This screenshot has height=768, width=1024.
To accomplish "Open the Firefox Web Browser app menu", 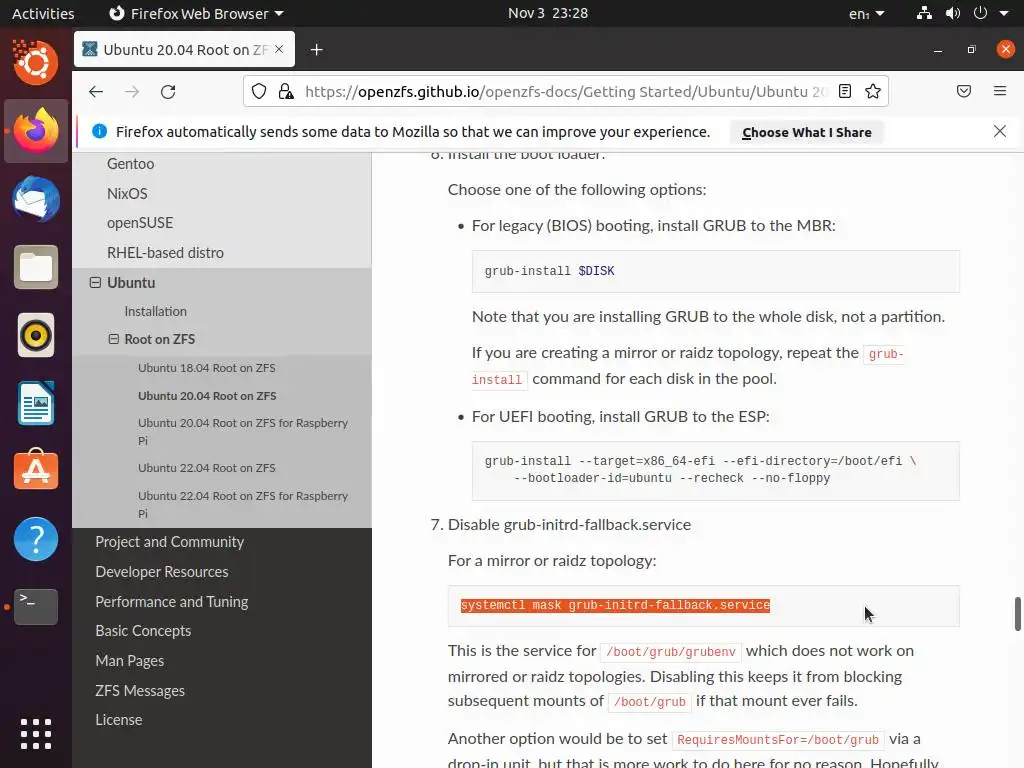I will click(196, 13).
